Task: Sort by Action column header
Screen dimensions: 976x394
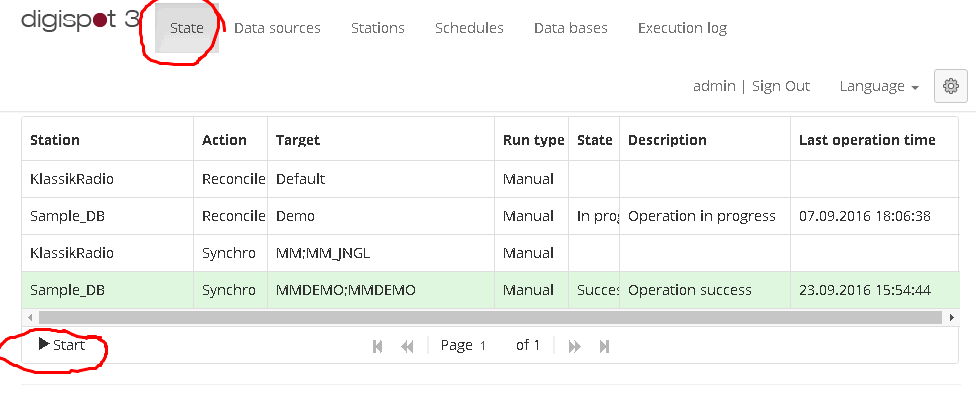Action: pos(230,140)
